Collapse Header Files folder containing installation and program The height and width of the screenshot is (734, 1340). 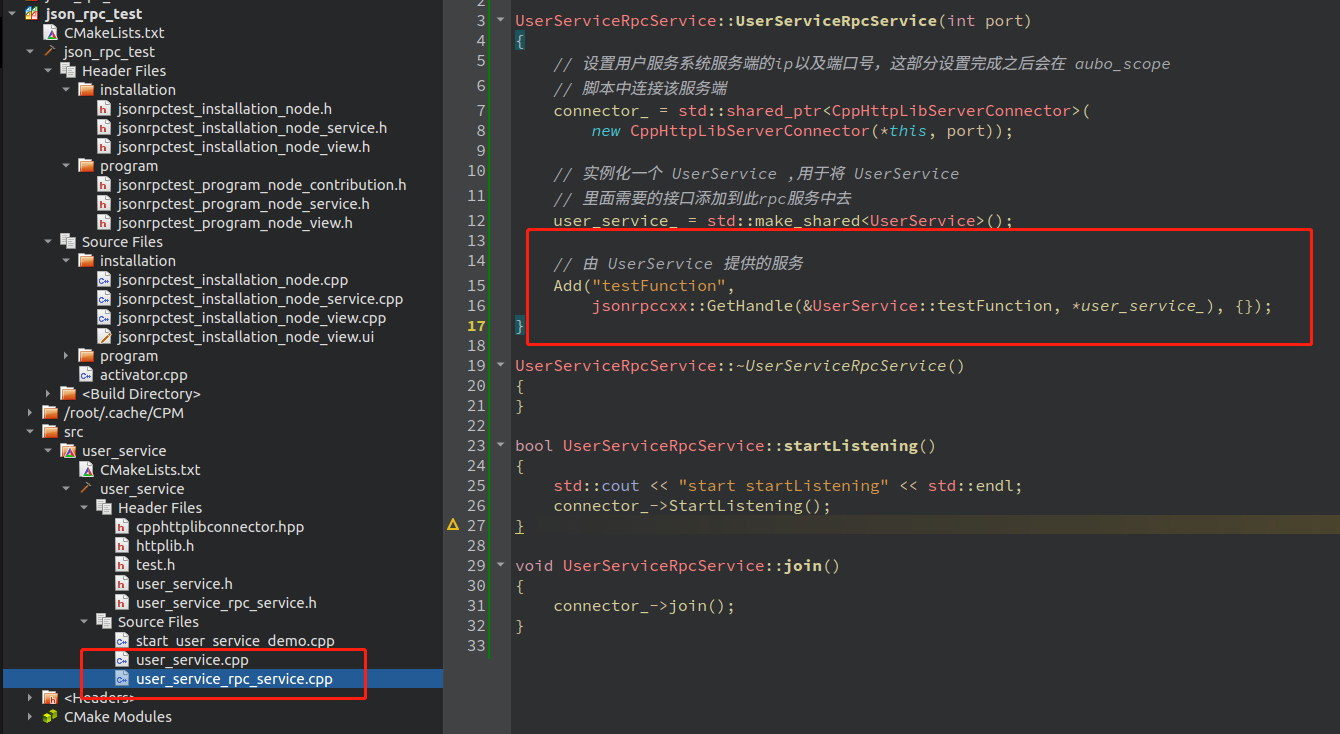coord(48,71)
